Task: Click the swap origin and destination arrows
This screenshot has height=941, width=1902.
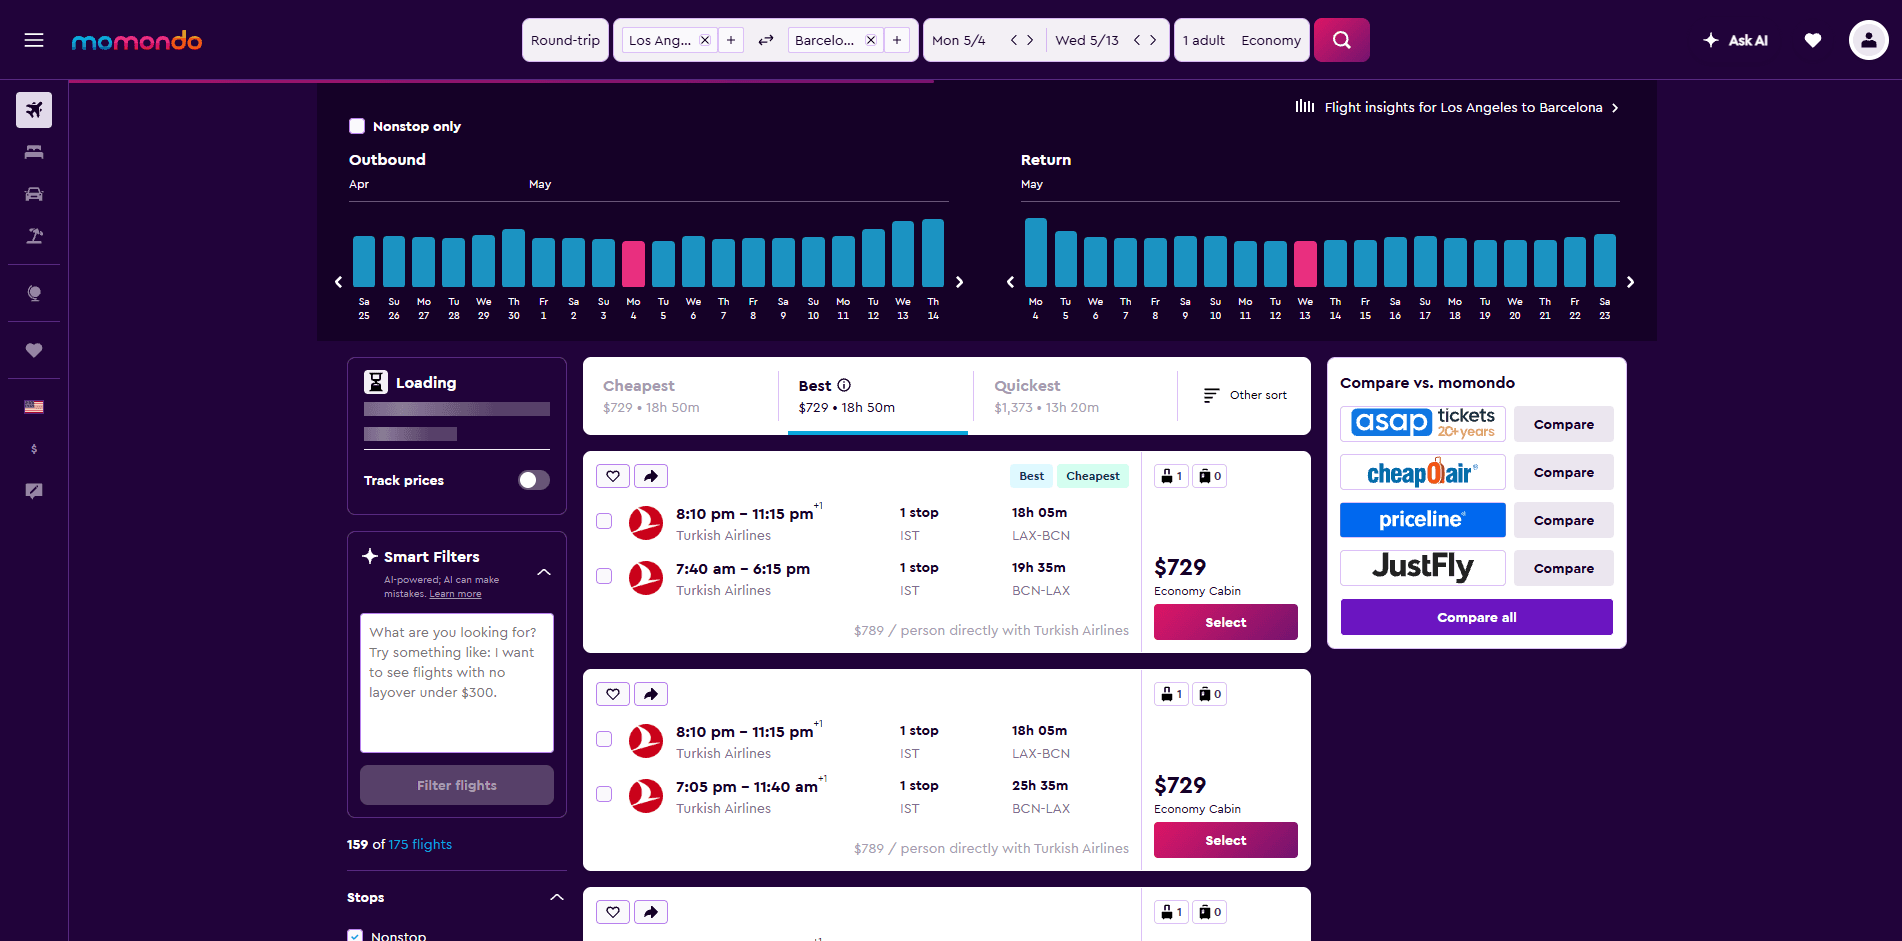Action: [x=765, y=40]
